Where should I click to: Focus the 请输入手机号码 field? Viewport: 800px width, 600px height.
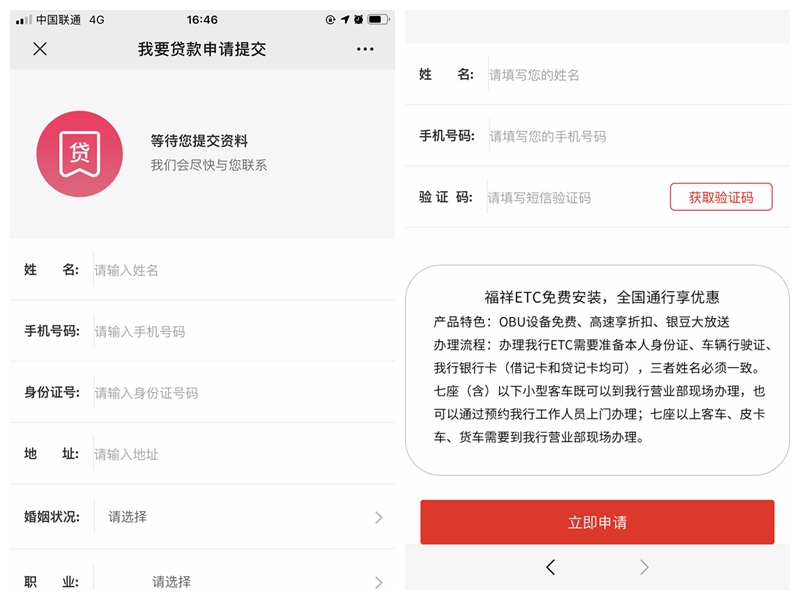click(244, 332)
